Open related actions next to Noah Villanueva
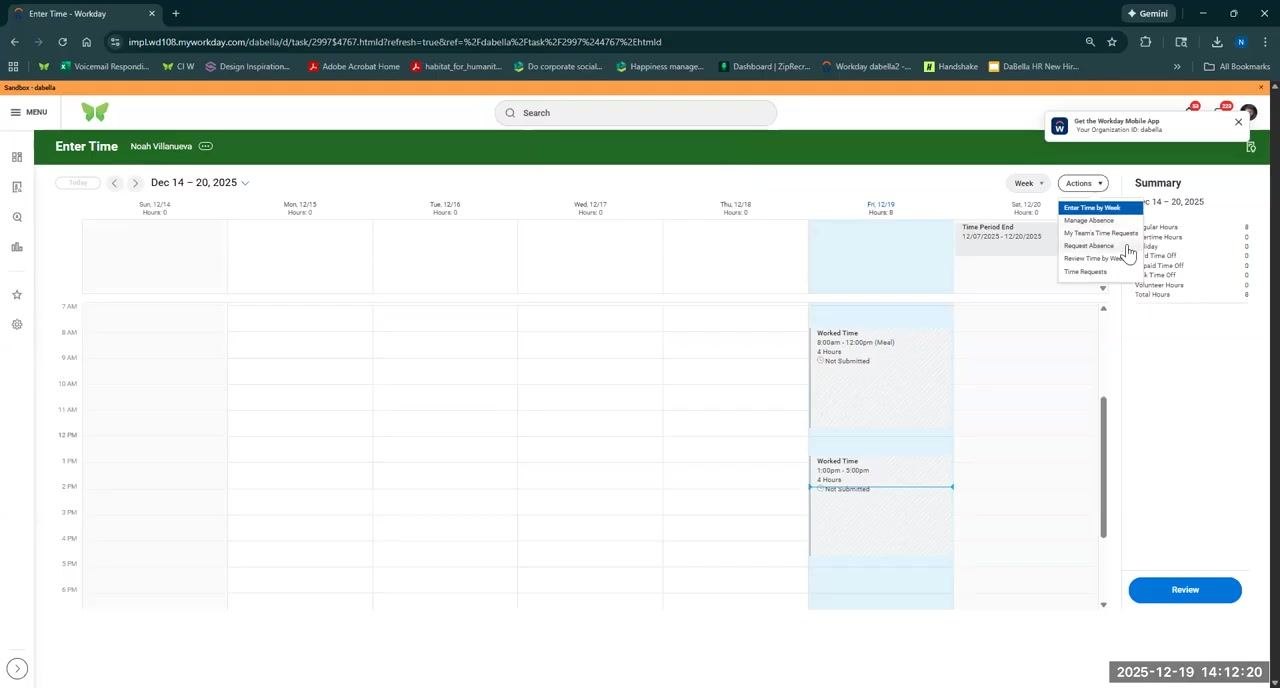Image resolution: width=1280 pixels, height=688 pixels. (x=206, y=146)
